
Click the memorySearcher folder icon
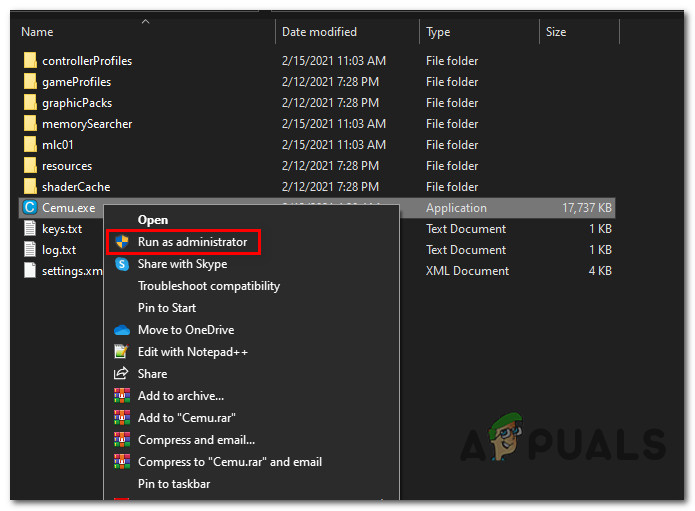pyautogui.click(x=30, y=124)
